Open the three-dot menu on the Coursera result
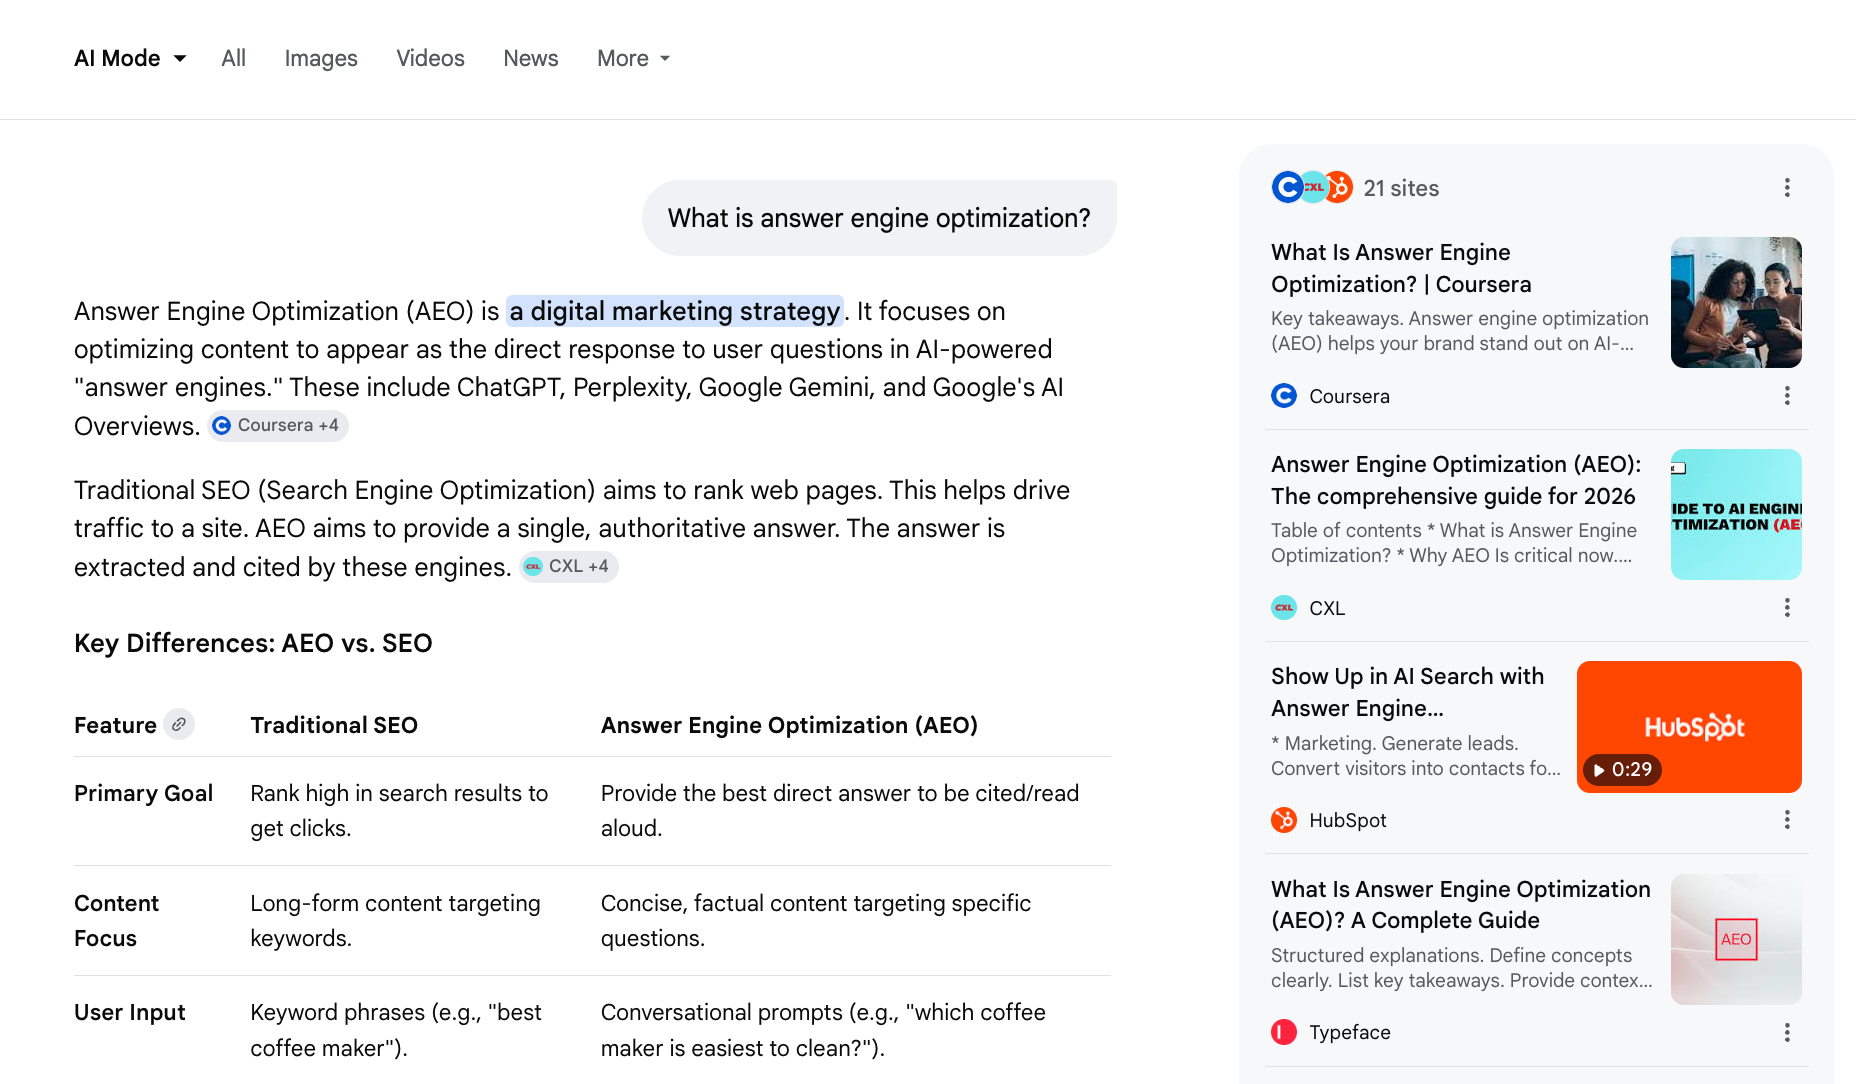 coord(1787,395)
